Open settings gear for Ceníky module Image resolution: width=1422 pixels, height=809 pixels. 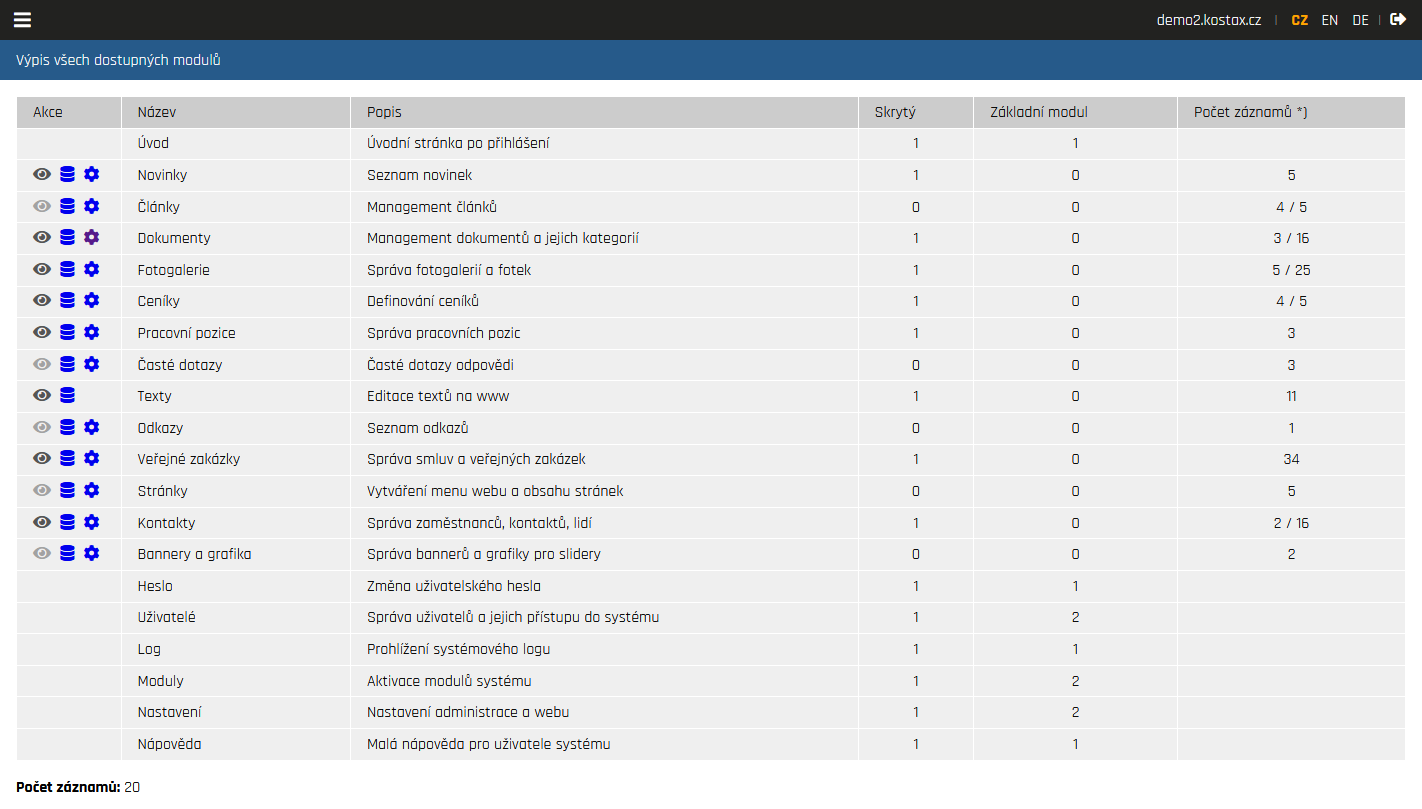92,301
